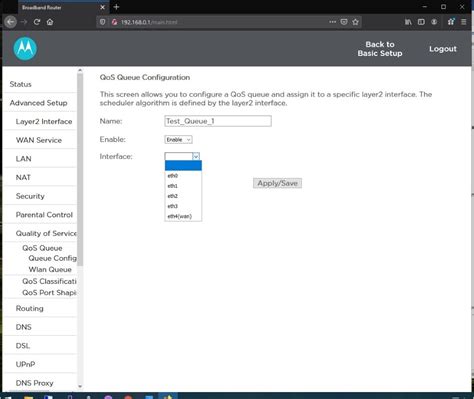Open the Firefox hamburger menu

(464, 22)
